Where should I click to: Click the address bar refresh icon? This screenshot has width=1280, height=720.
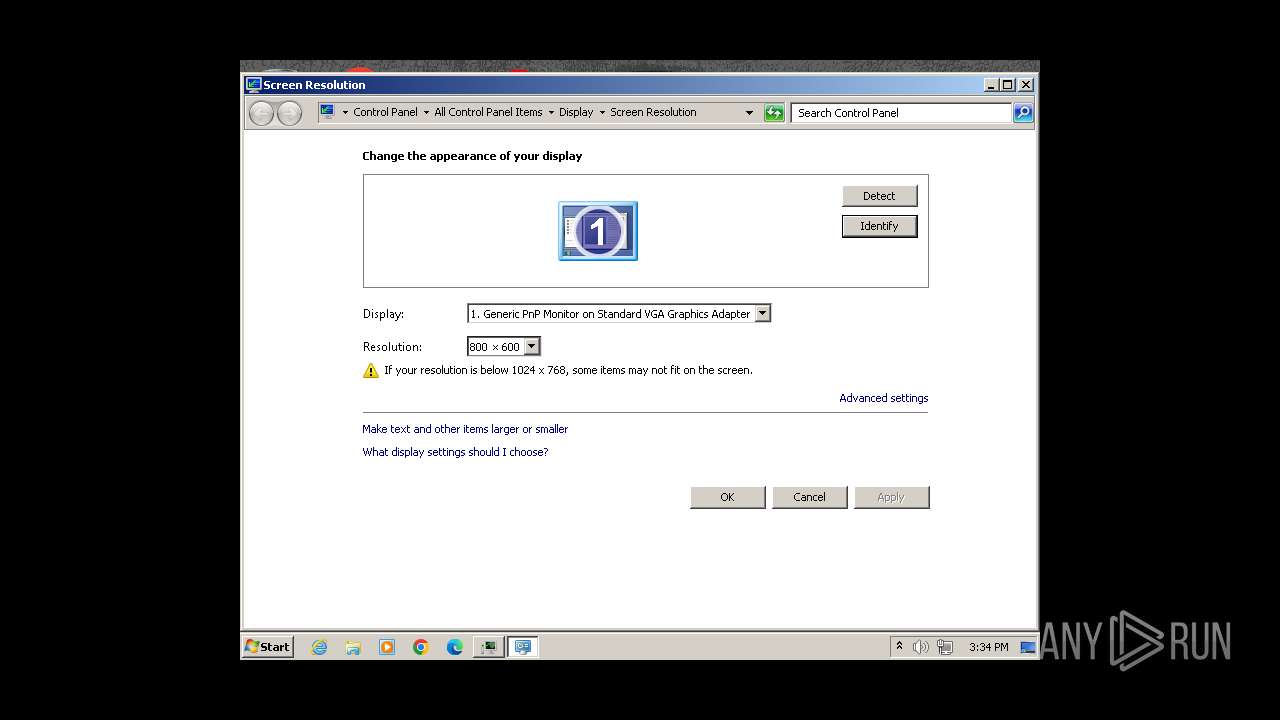click(774, 113)
